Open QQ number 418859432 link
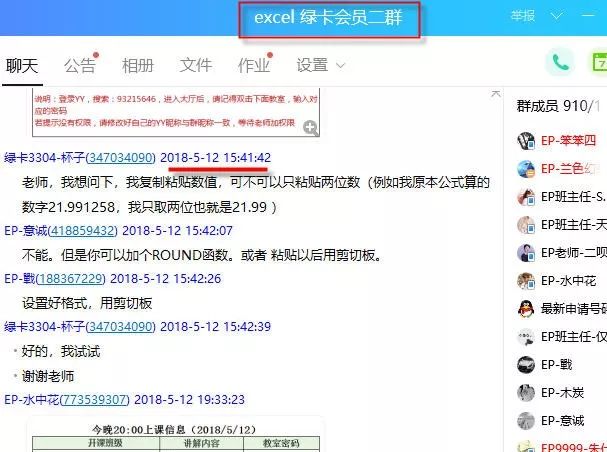Screen dimensions: 607x452 pos(82,231)
